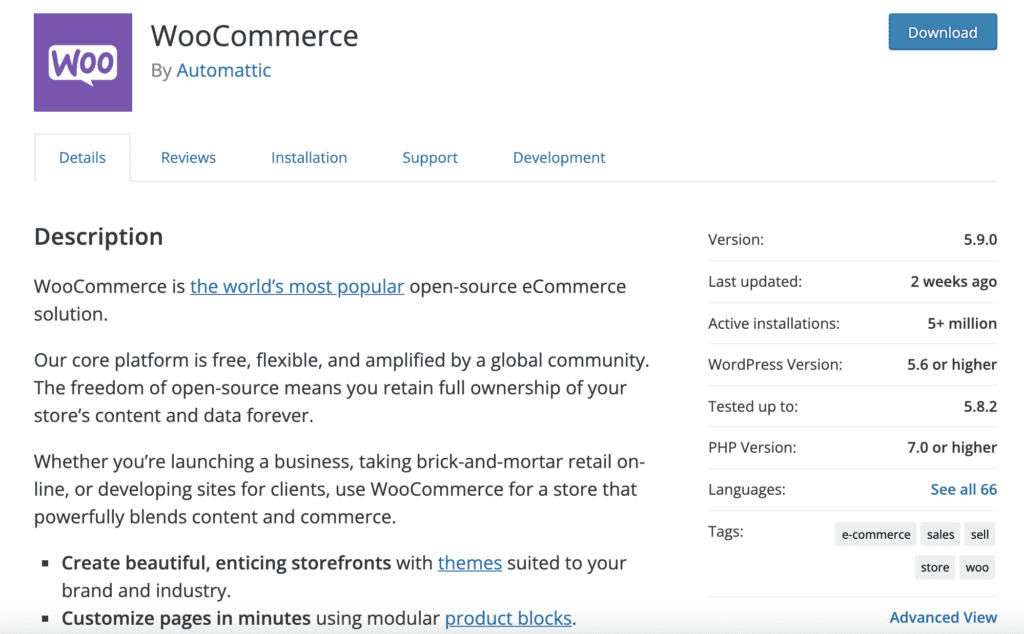Image resolution: width=1024 pixels, height=634 pixels.
Task: Click the 2 weeks ago value
Action: (953, 281)
